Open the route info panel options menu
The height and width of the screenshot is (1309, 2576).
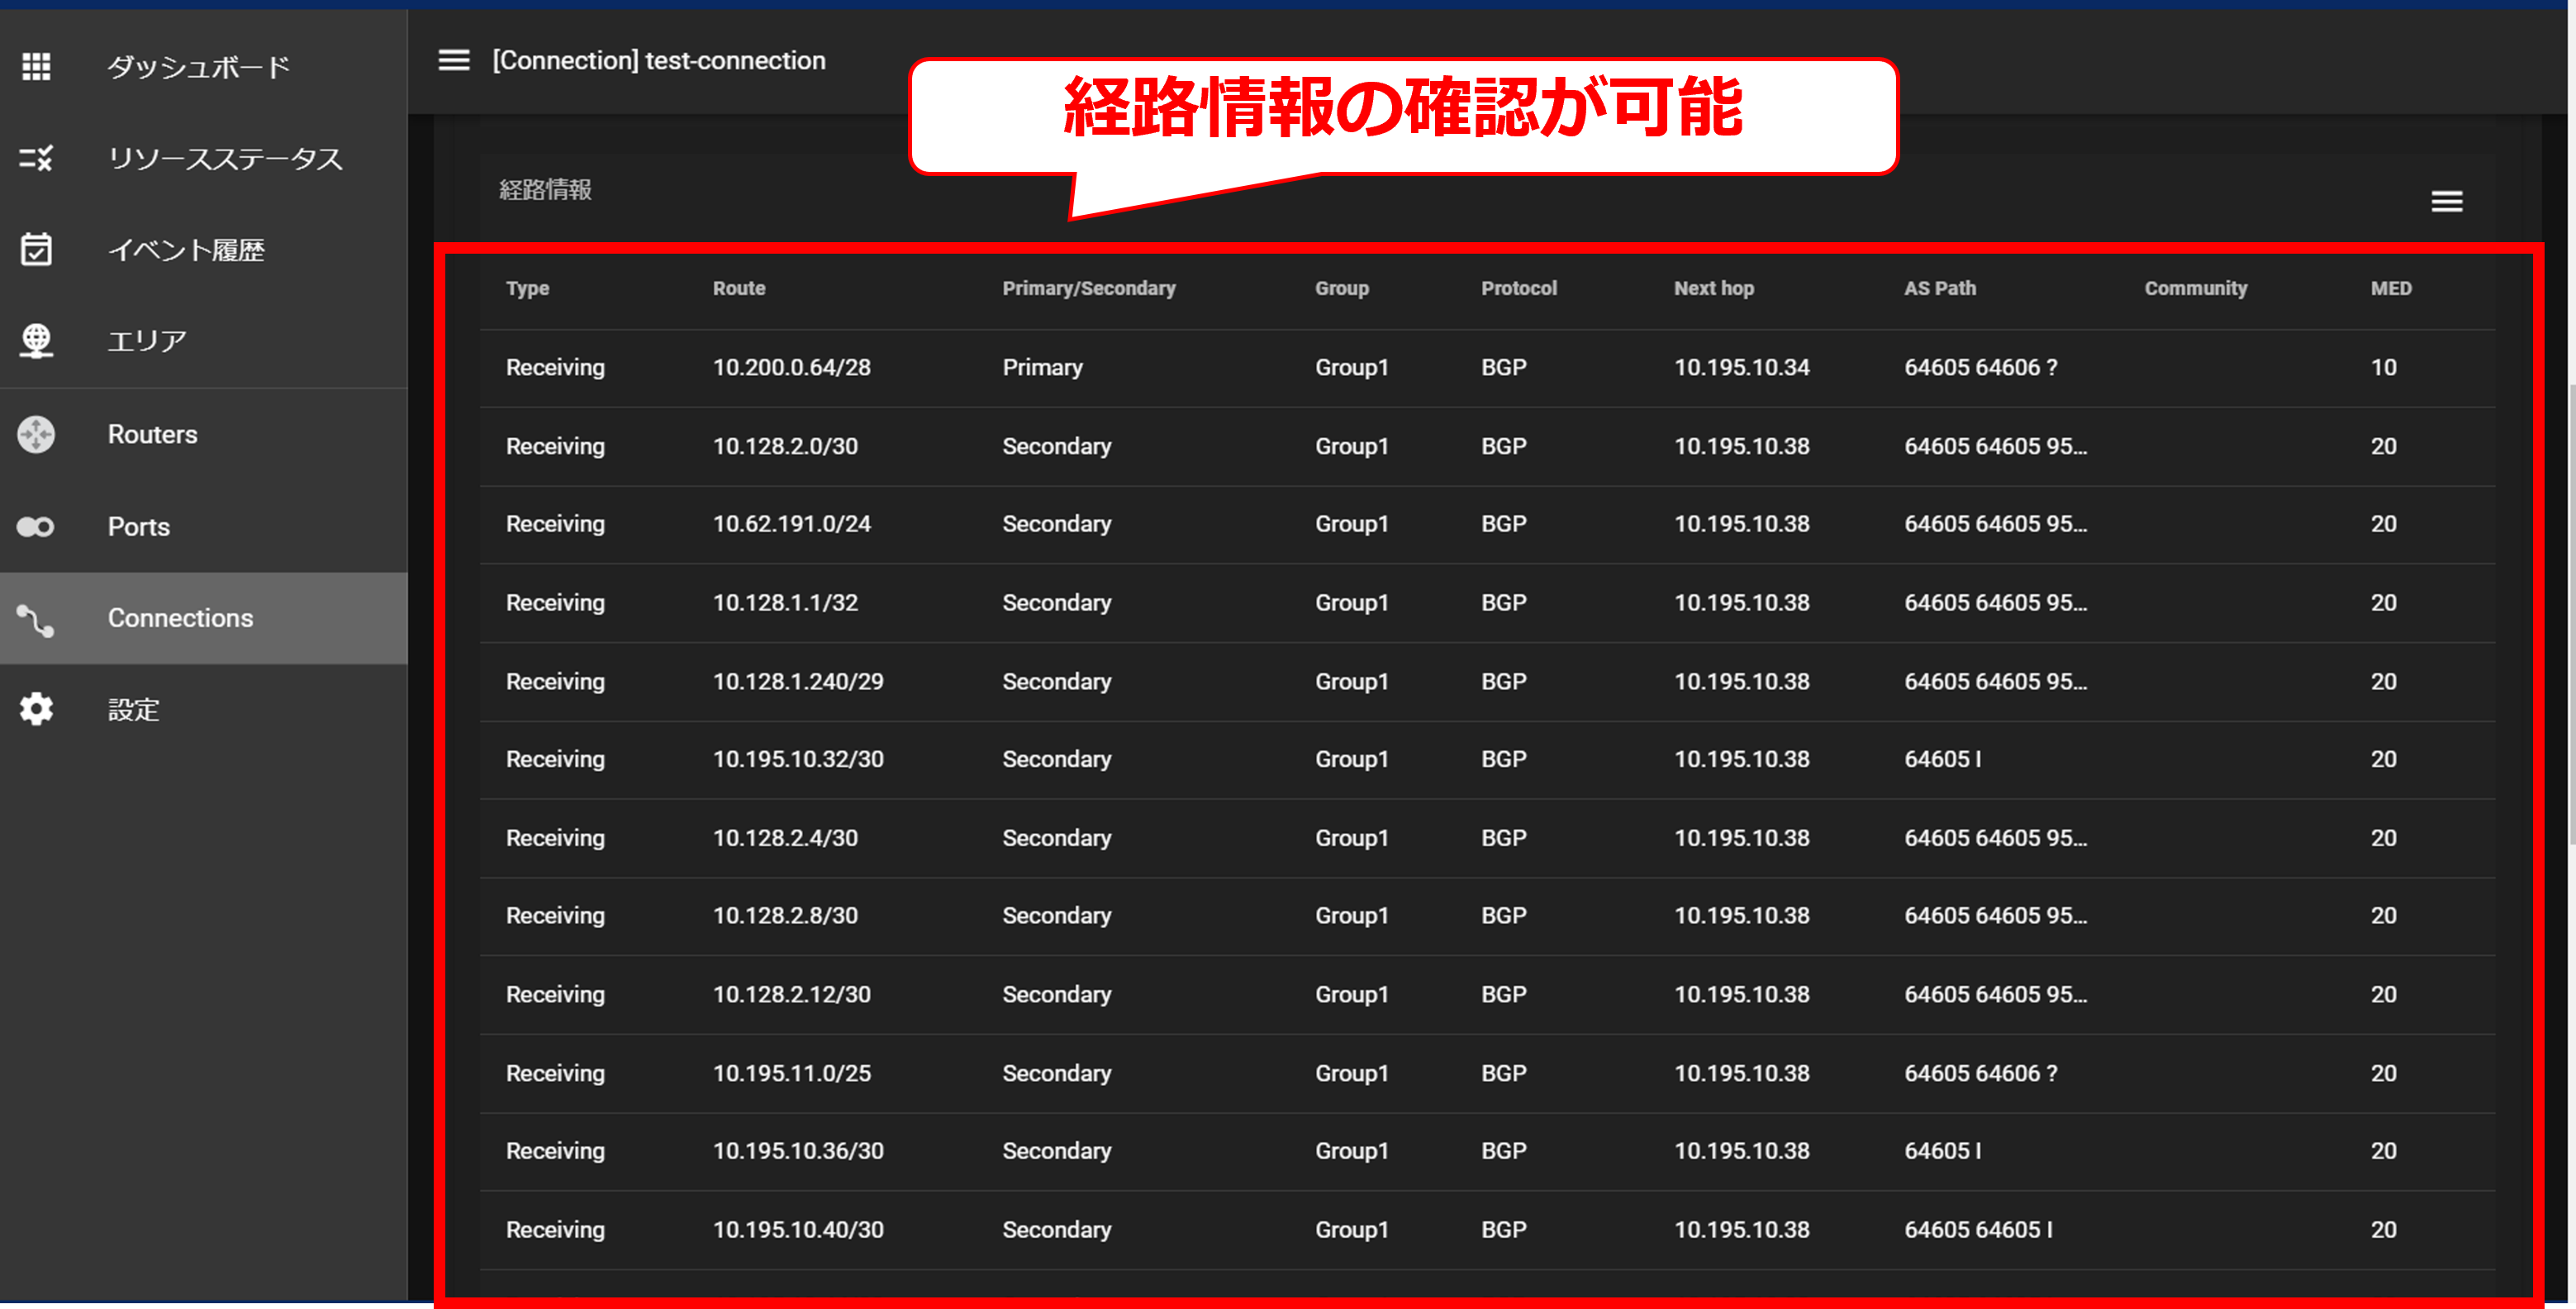[2446, 202]
